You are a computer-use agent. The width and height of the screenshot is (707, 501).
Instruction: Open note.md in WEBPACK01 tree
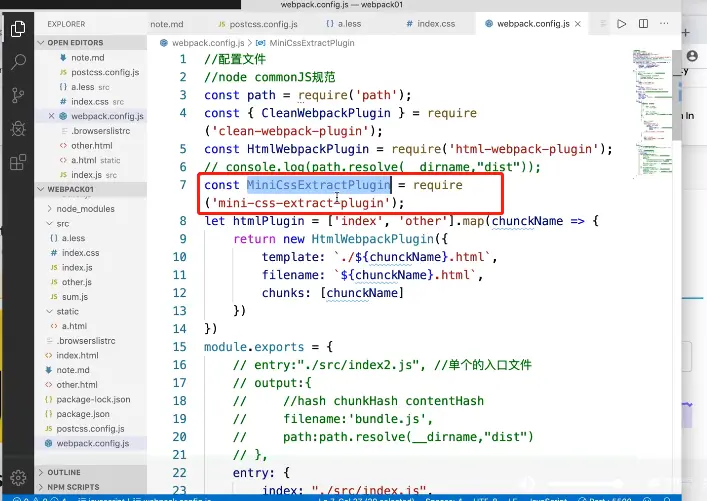73,370
